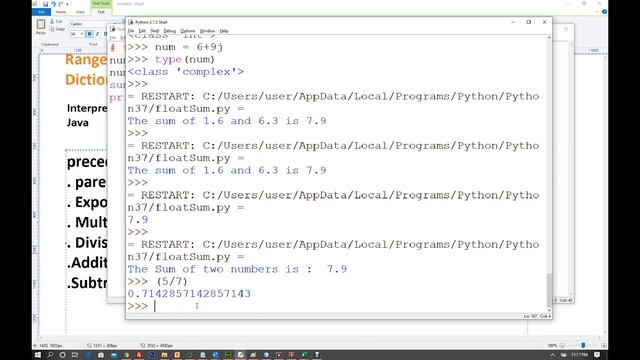Open the Shell menu in Python Shell
This screenshot has height=360, width=640.
tap(155, 31)
